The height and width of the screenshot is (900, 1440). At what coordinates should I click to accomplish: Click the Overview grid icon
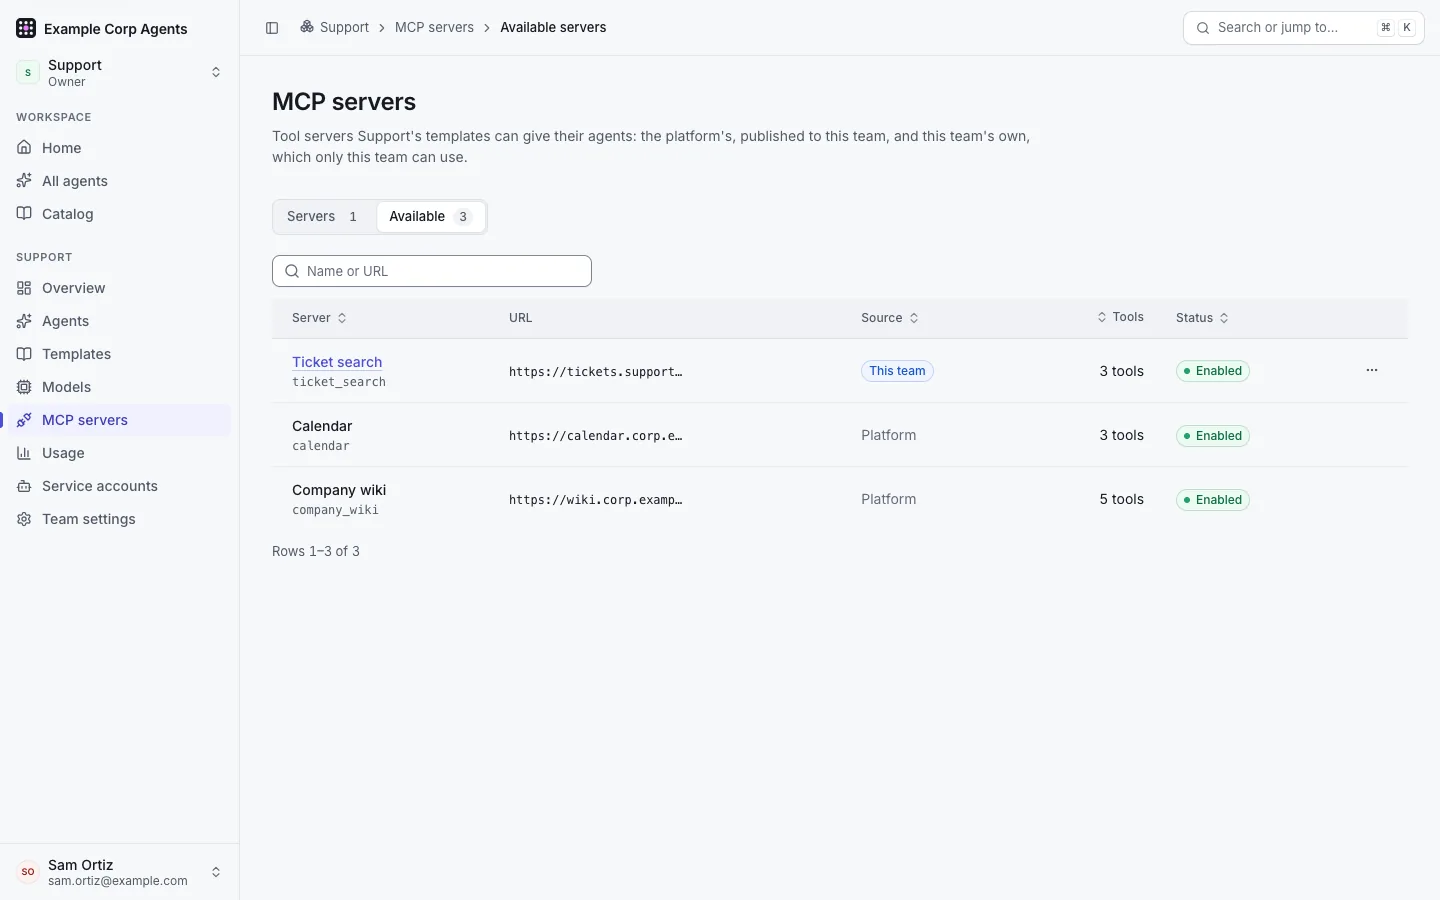24,288
